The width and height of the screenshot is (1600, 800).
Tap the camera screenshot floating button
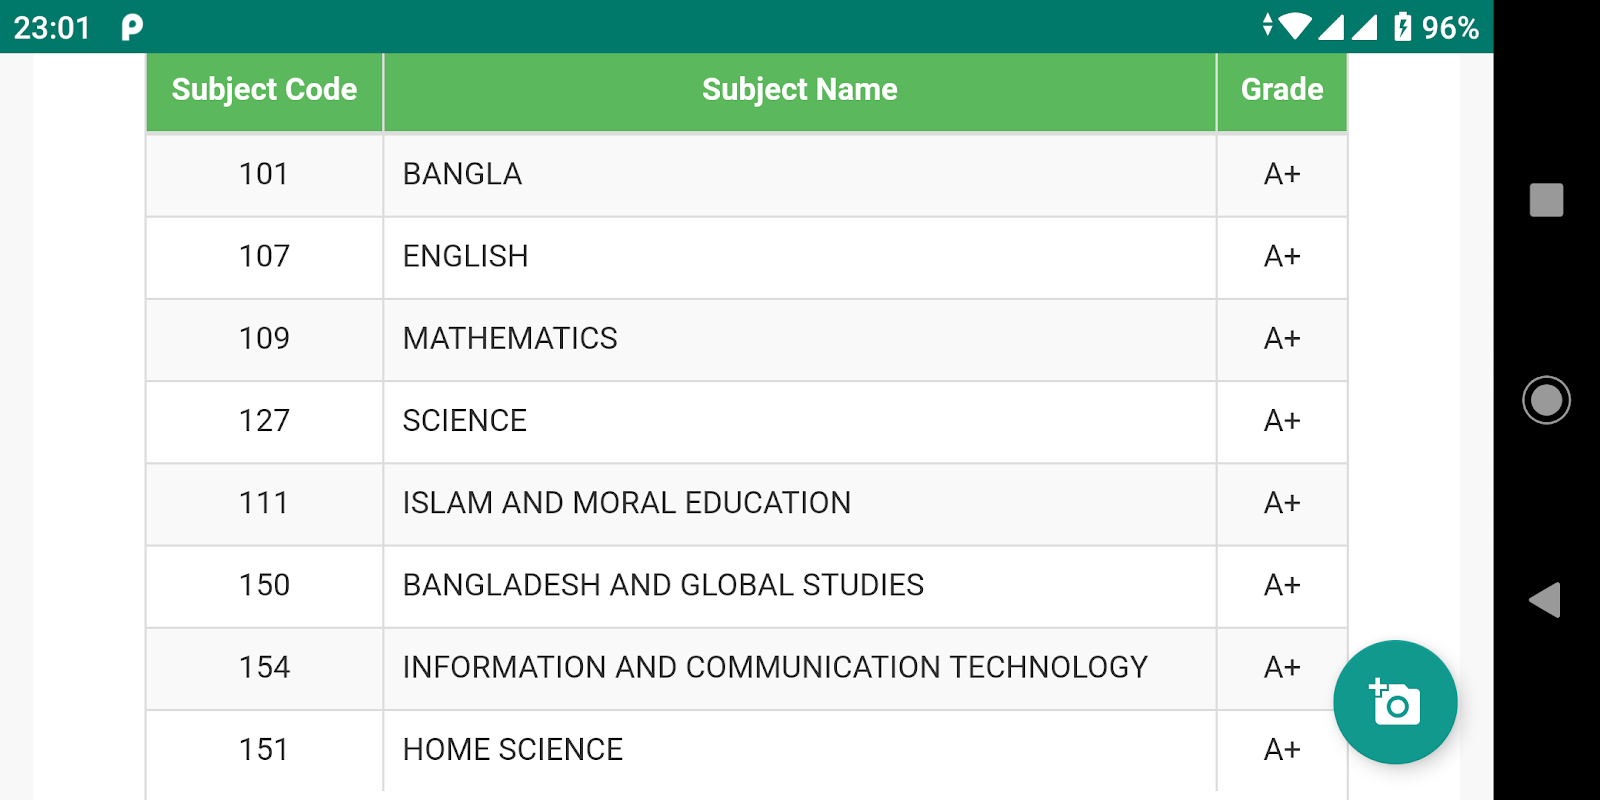click(x=1394, y=702)
